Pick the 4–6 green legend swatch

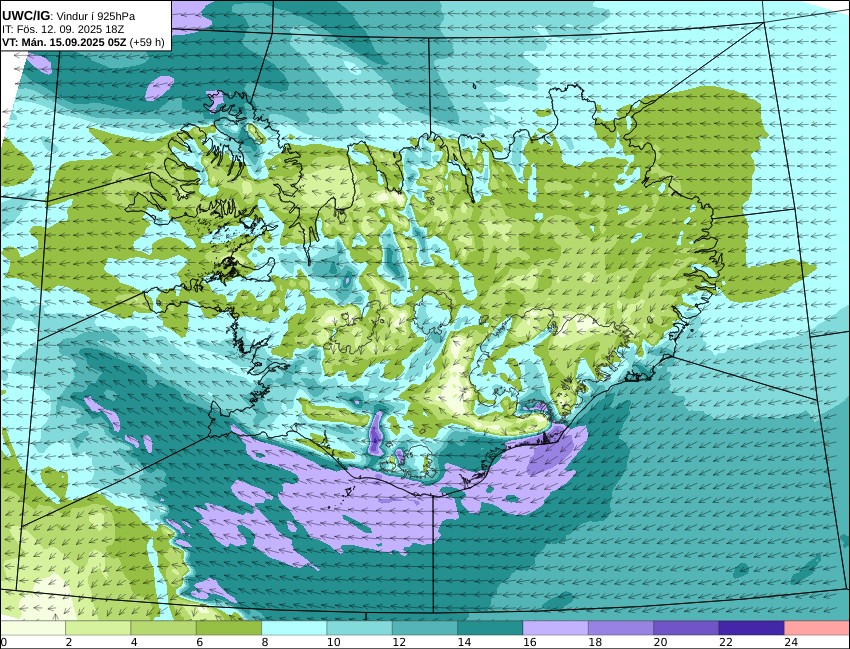[x=164, y=628]
